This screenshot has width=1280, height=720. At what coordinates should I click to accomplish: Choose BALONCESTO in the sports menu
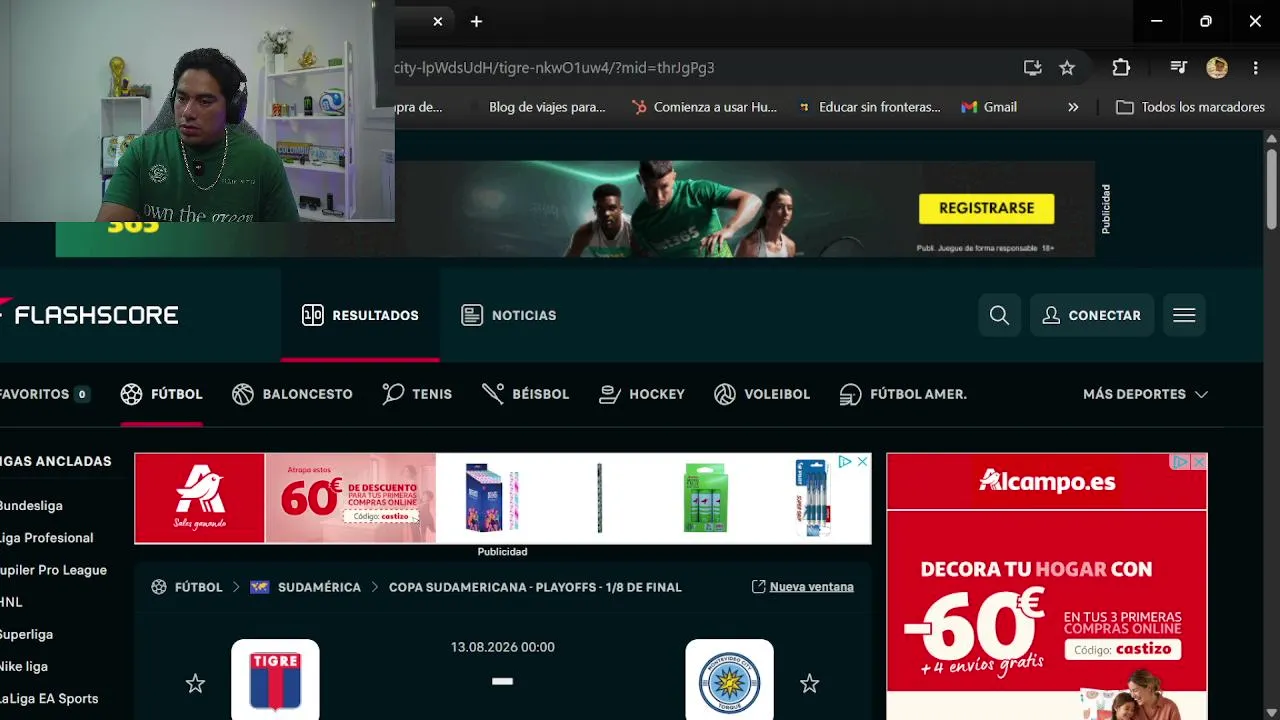[292, 394]
